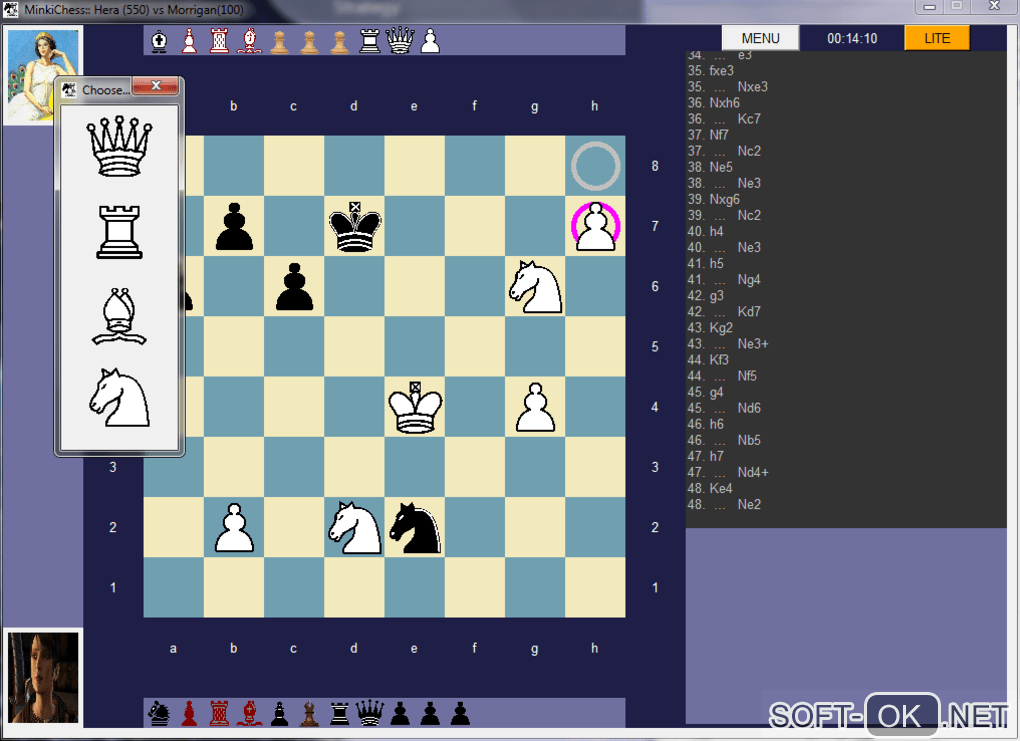Click move '39. Nxg6' in the move list

click(x=714, y=199)
